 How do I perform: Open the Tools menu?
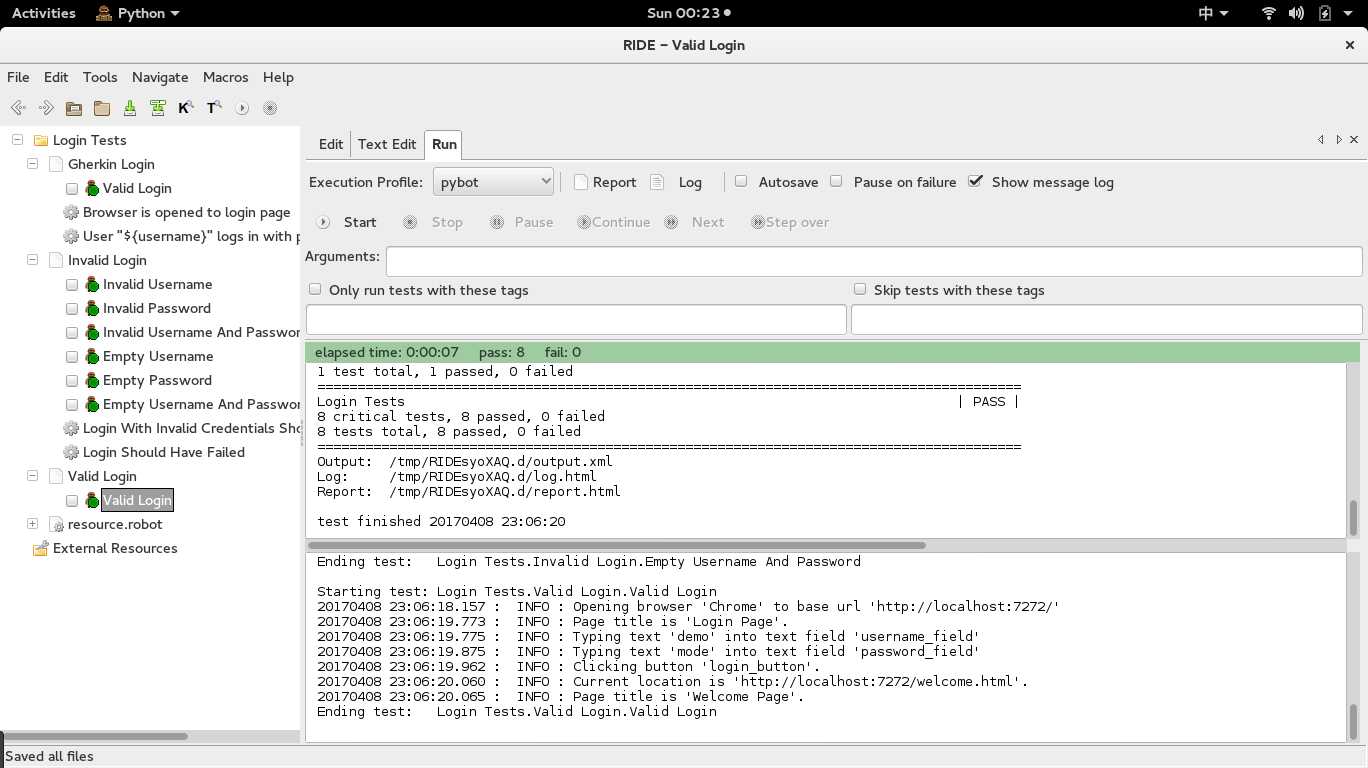pos(100,77)
